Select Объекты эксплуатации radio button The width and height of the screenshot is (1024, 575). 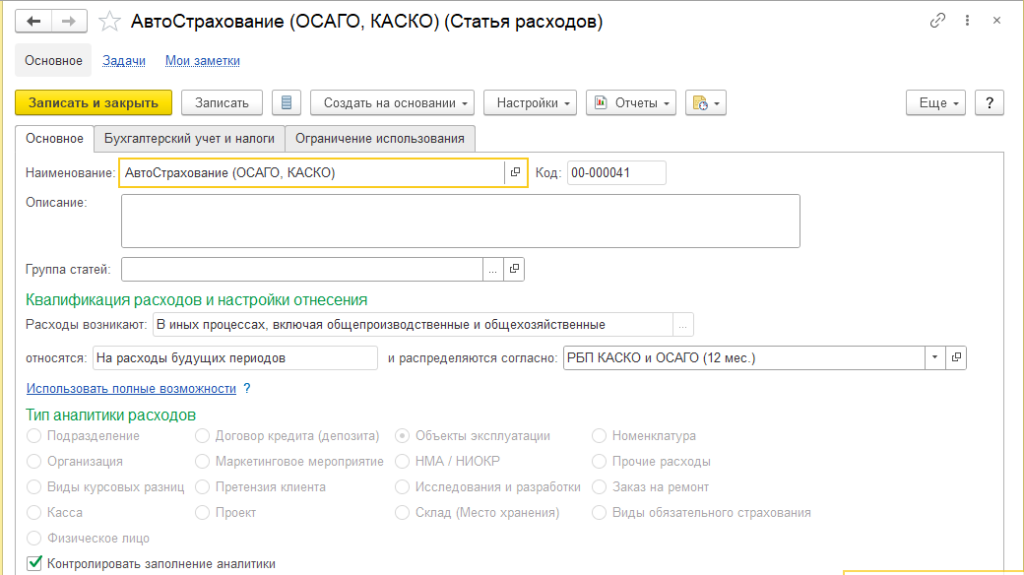(x=402, y=436)
